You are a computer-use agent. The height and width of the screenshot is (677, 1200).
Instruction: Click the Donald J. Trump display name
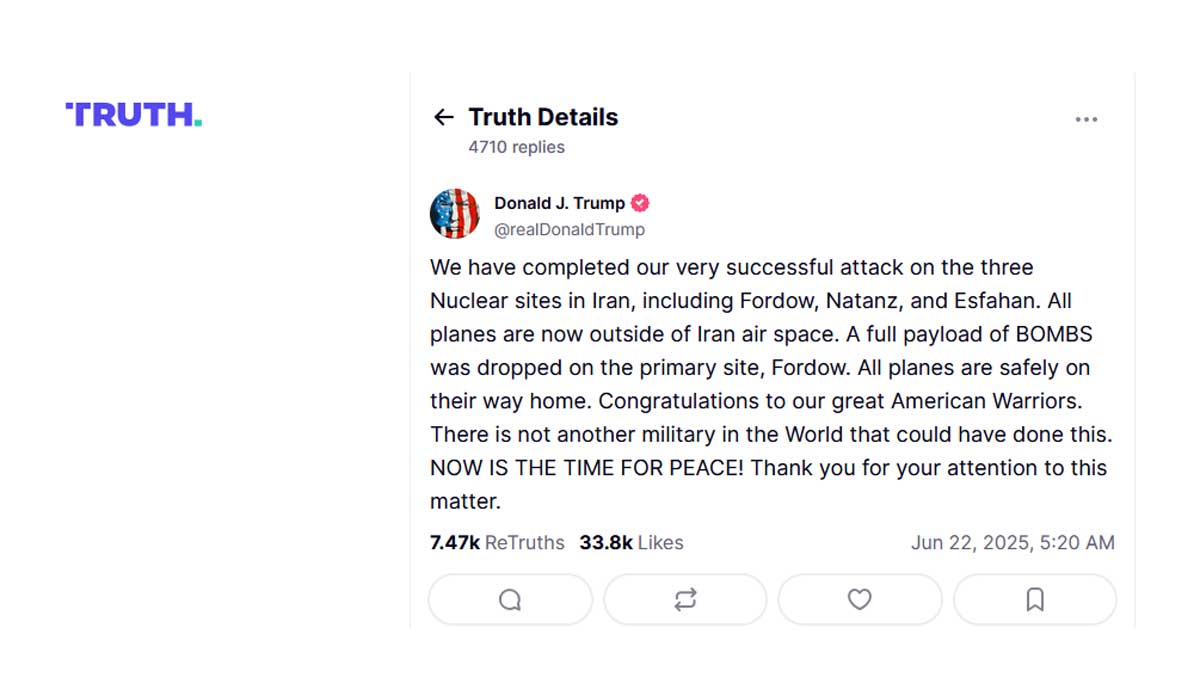click(556, 202)
